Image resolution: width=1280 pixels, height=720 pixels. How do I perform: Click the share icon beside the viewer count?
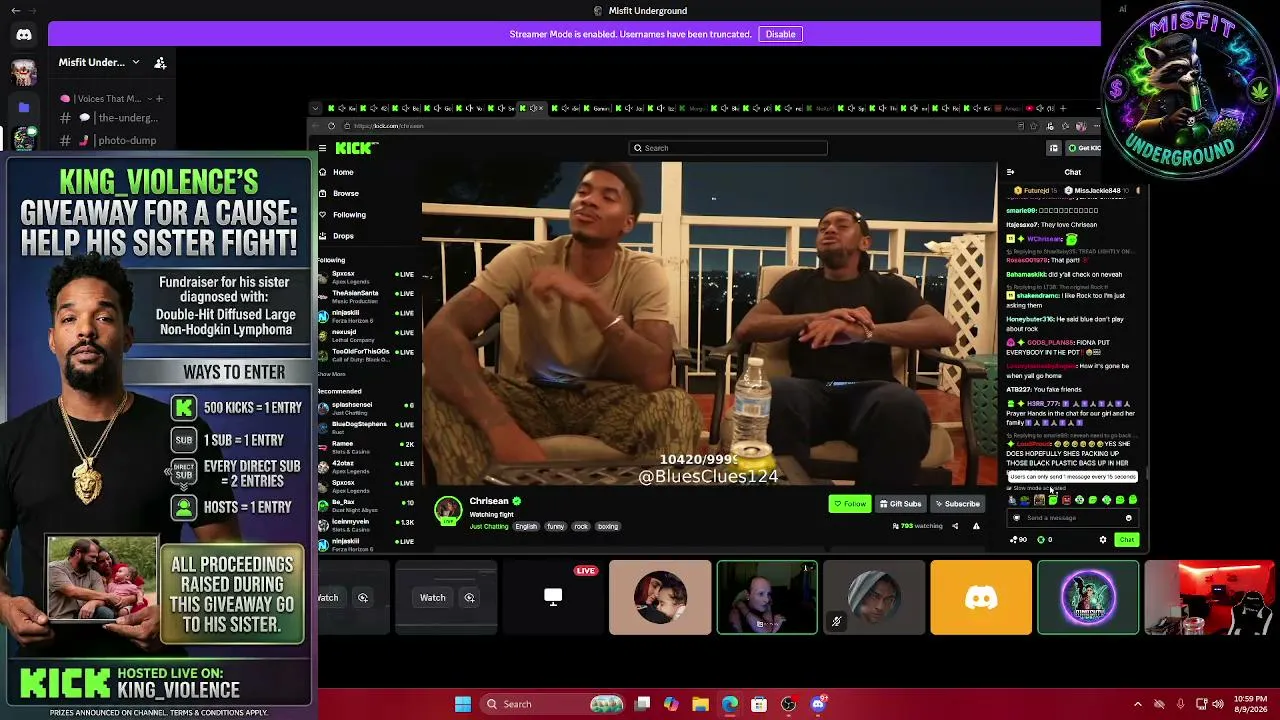[x=955, y=526]
